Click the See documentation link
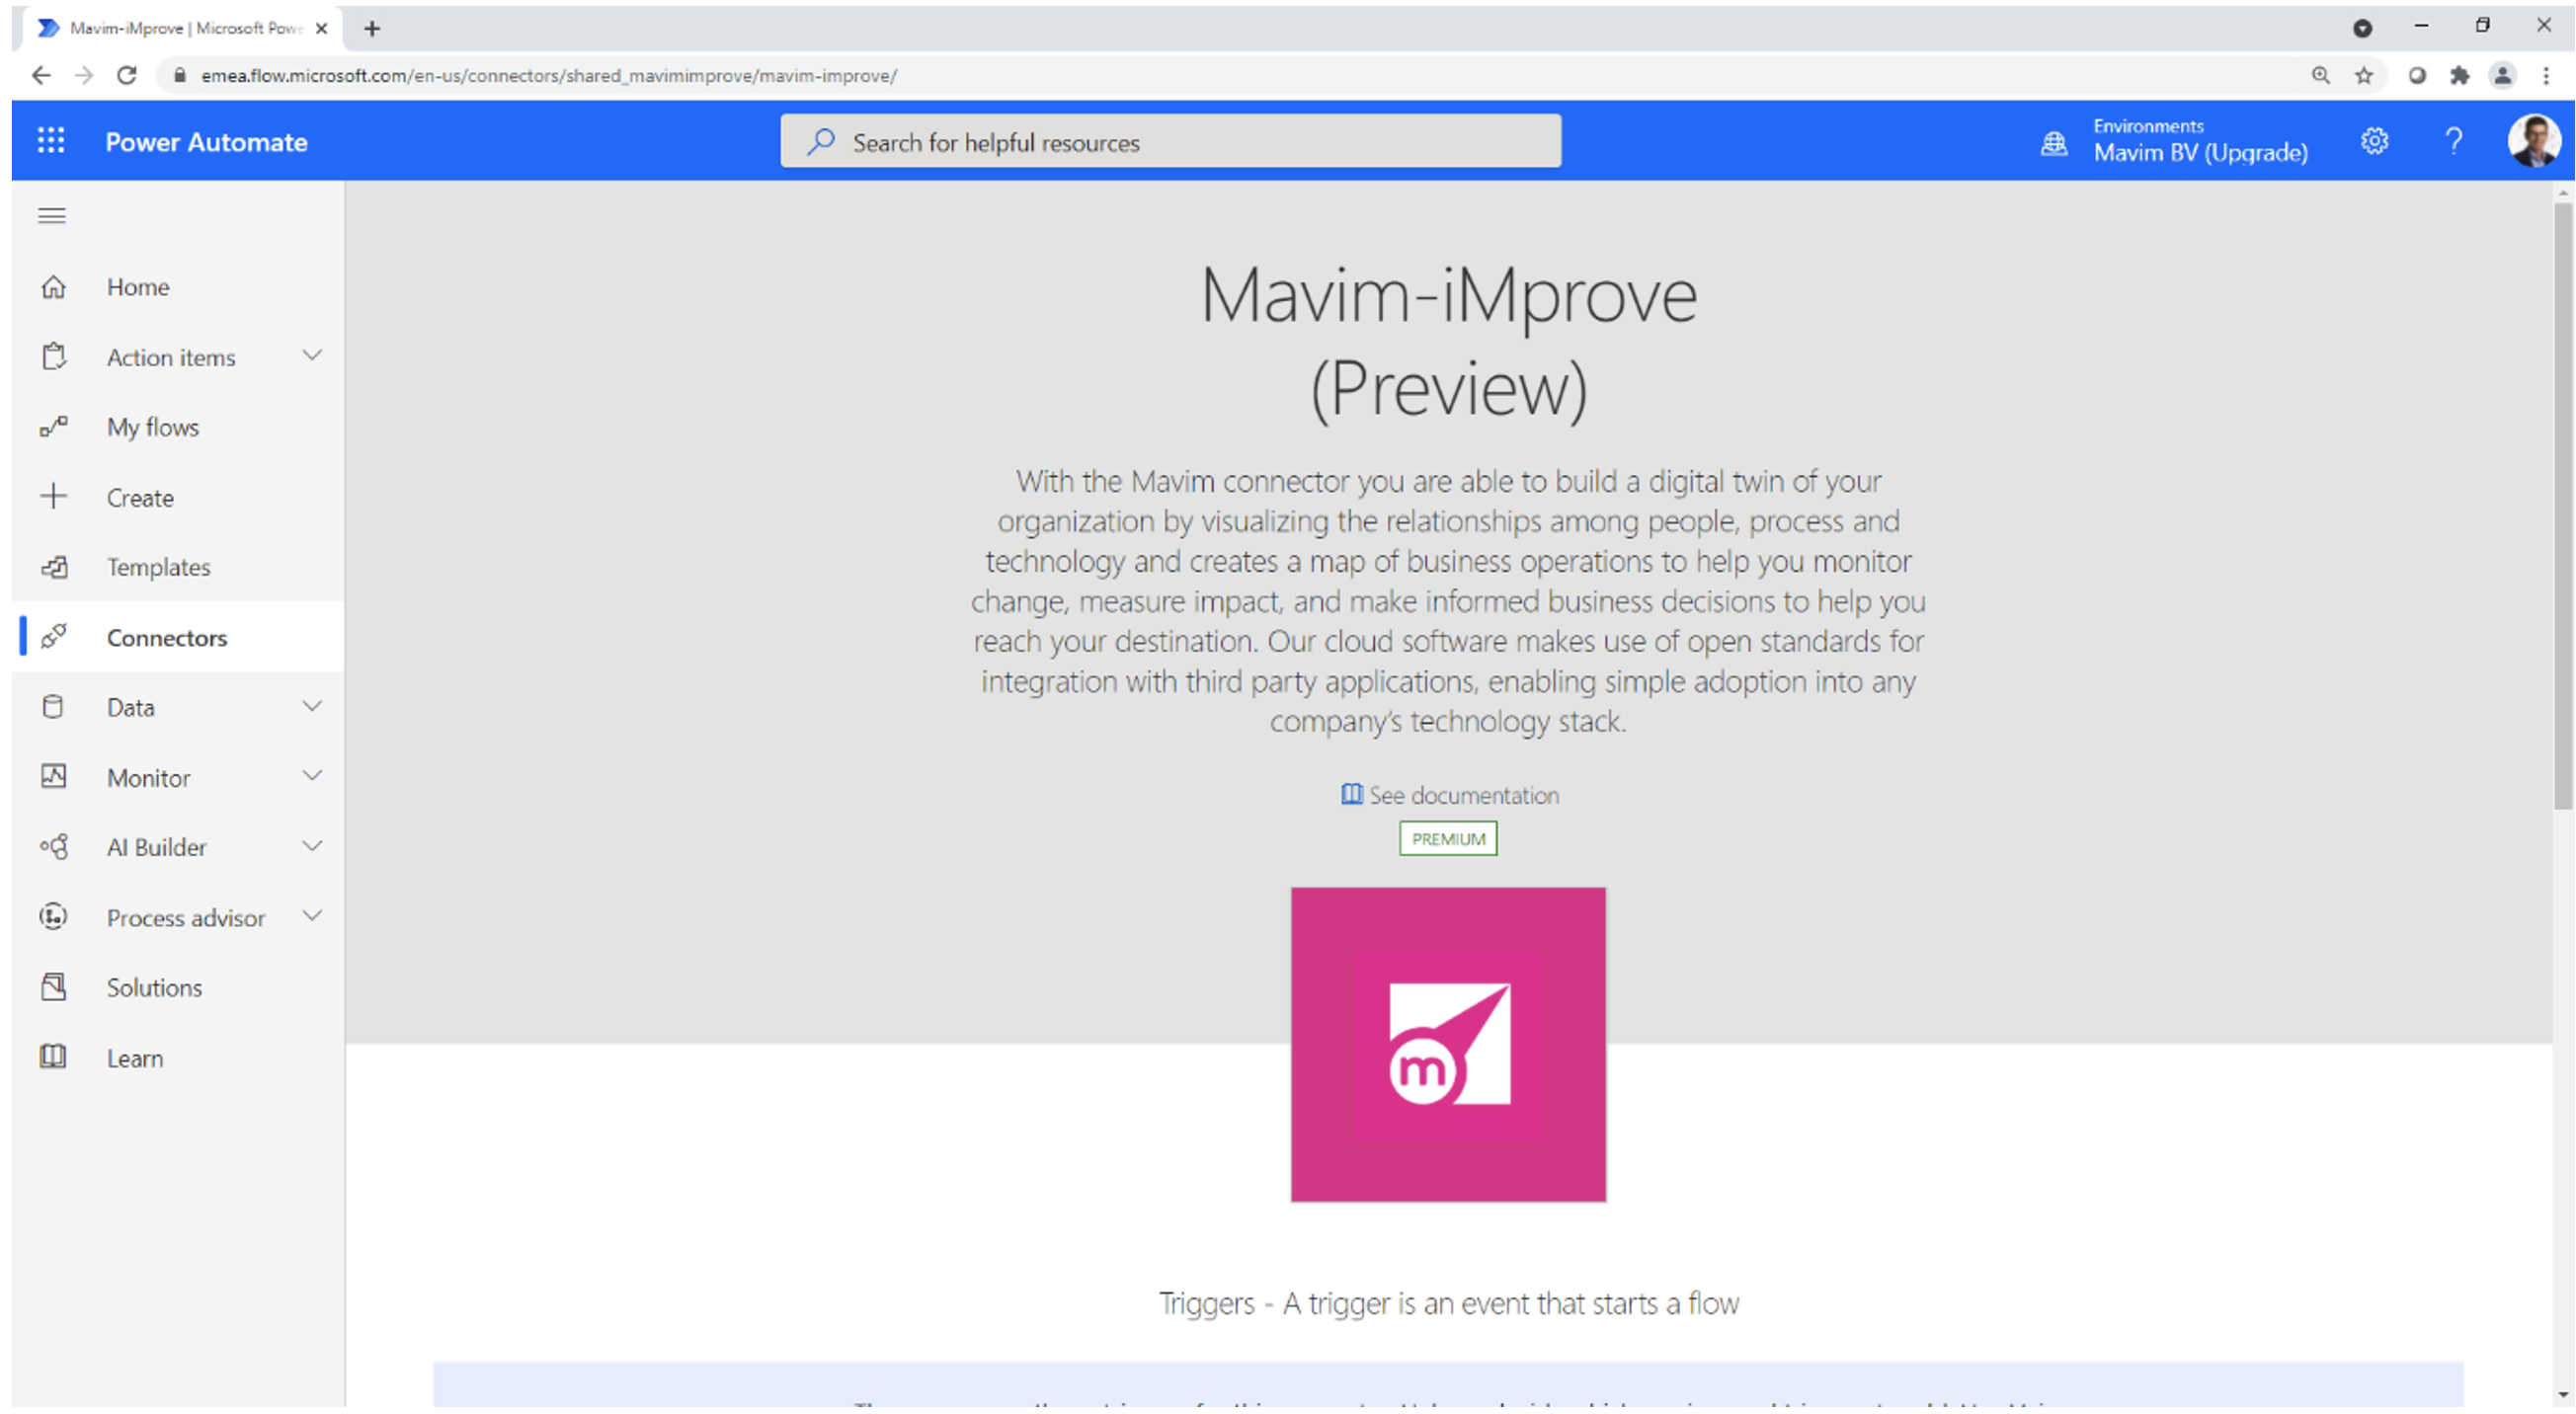This screenshot has height=1414, width=2576. (x=1463, y=795)
